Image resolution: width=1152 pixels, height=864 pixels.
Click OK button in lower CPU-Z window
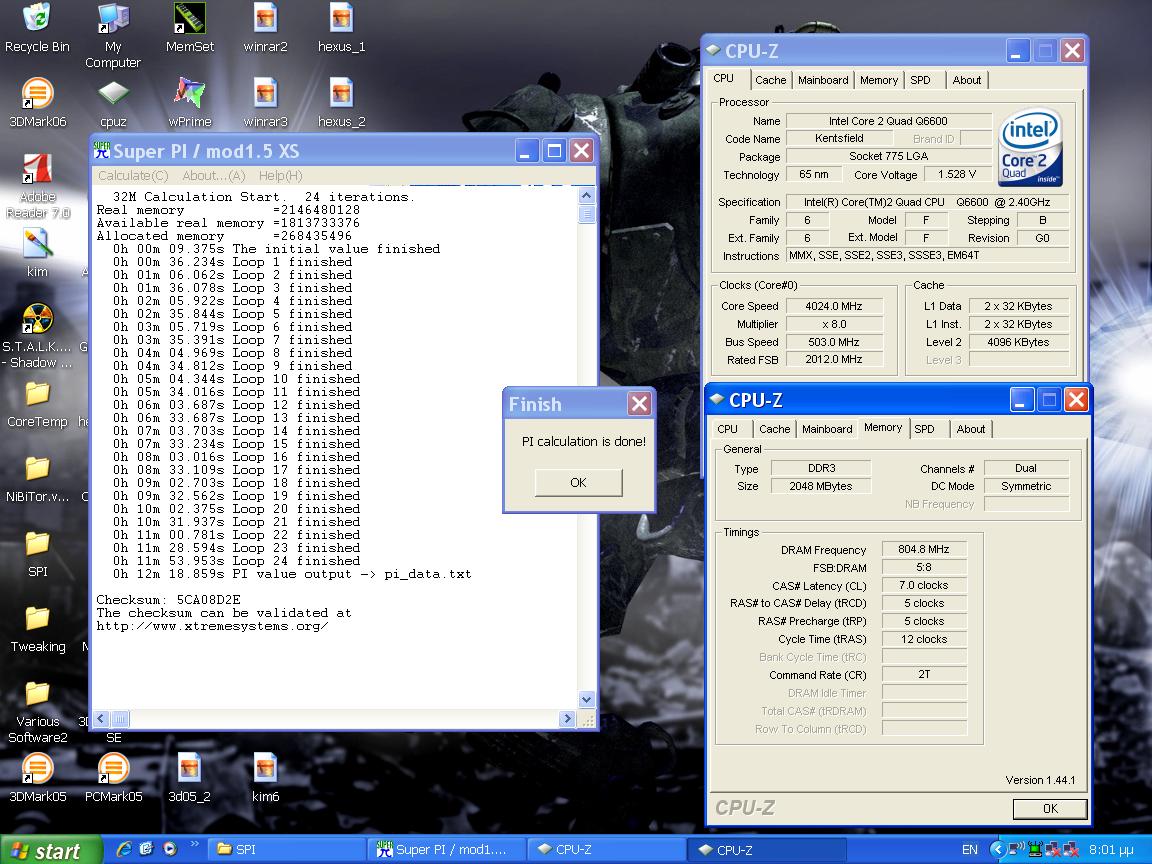pos(1050,808)
